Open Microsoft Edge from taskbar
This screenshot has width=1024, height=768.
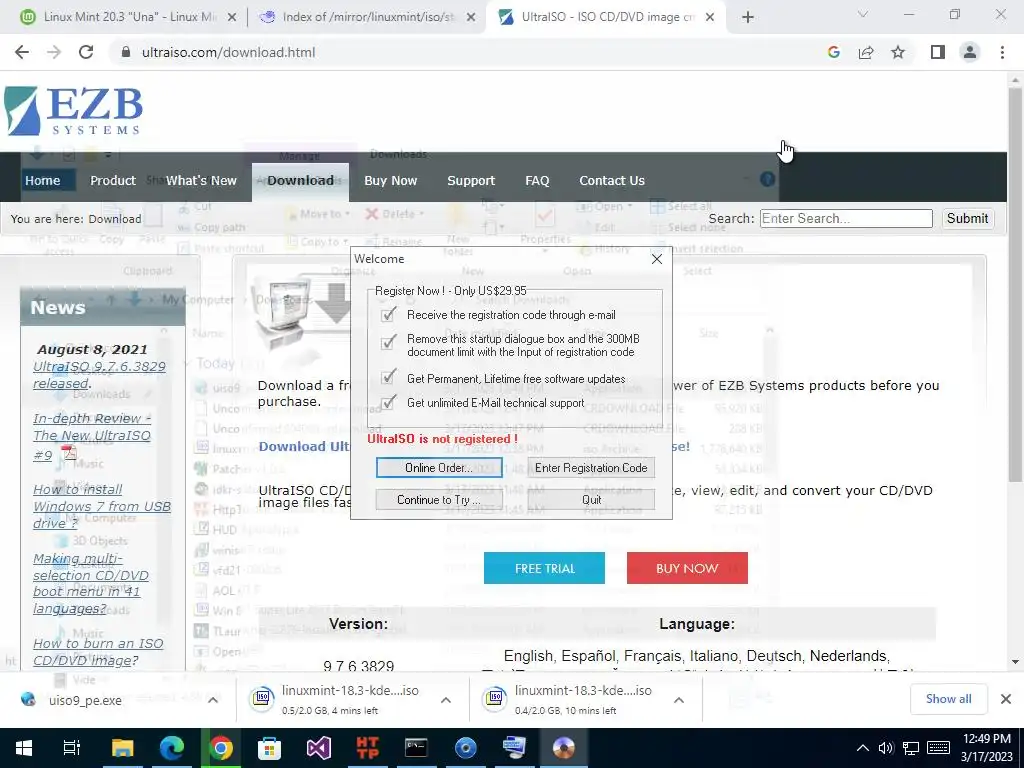pyautogui.click(x=172, y=748)
